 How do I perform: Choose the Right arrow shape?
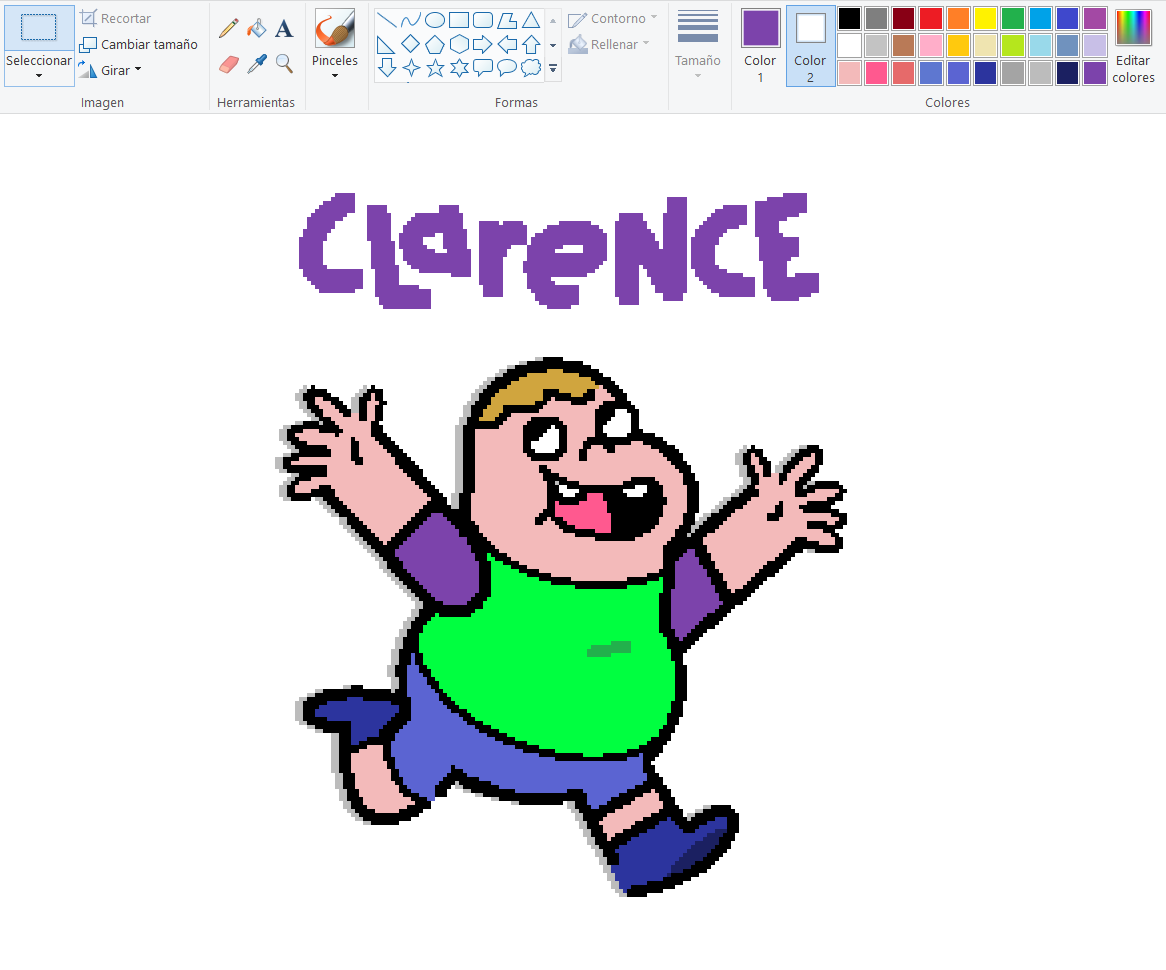(x=483, y=45)
